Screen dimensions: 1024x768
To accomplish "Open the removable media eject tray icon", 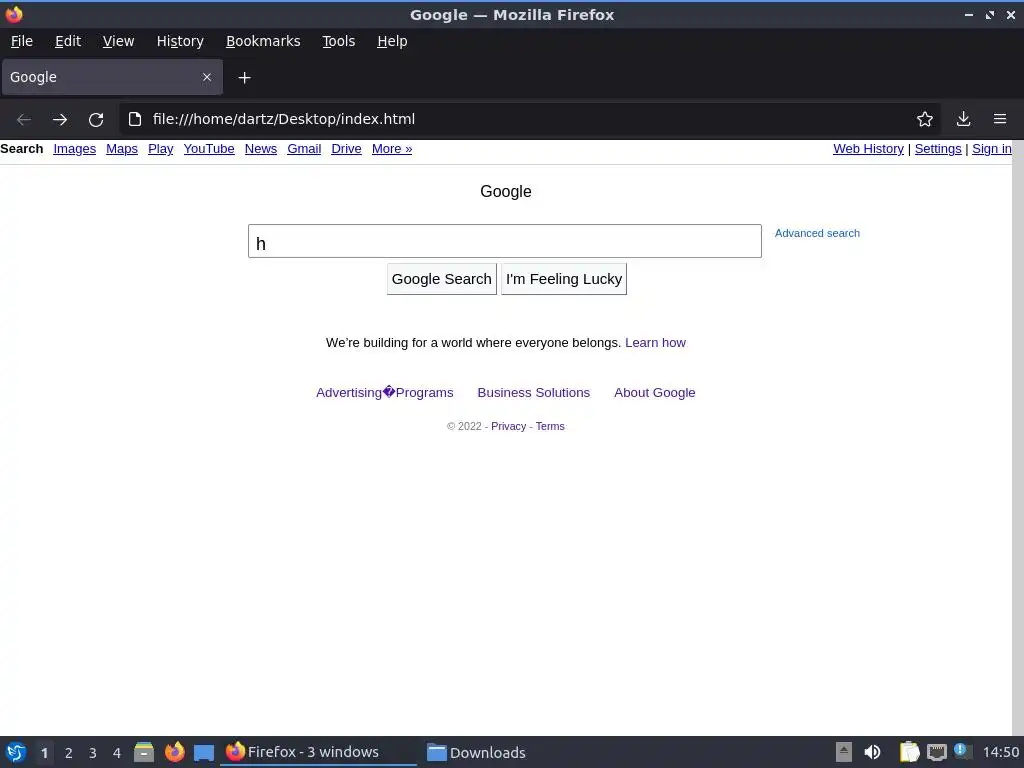I will pos(844,752).
